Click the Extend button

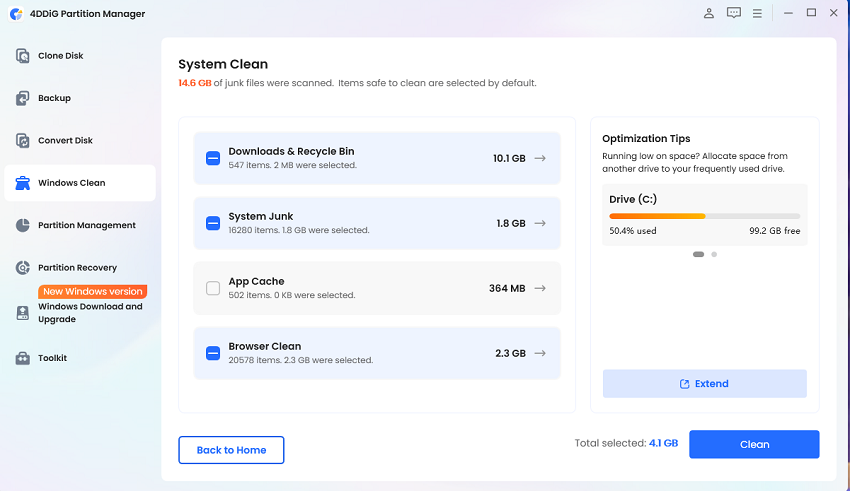[x=705, y=384]
